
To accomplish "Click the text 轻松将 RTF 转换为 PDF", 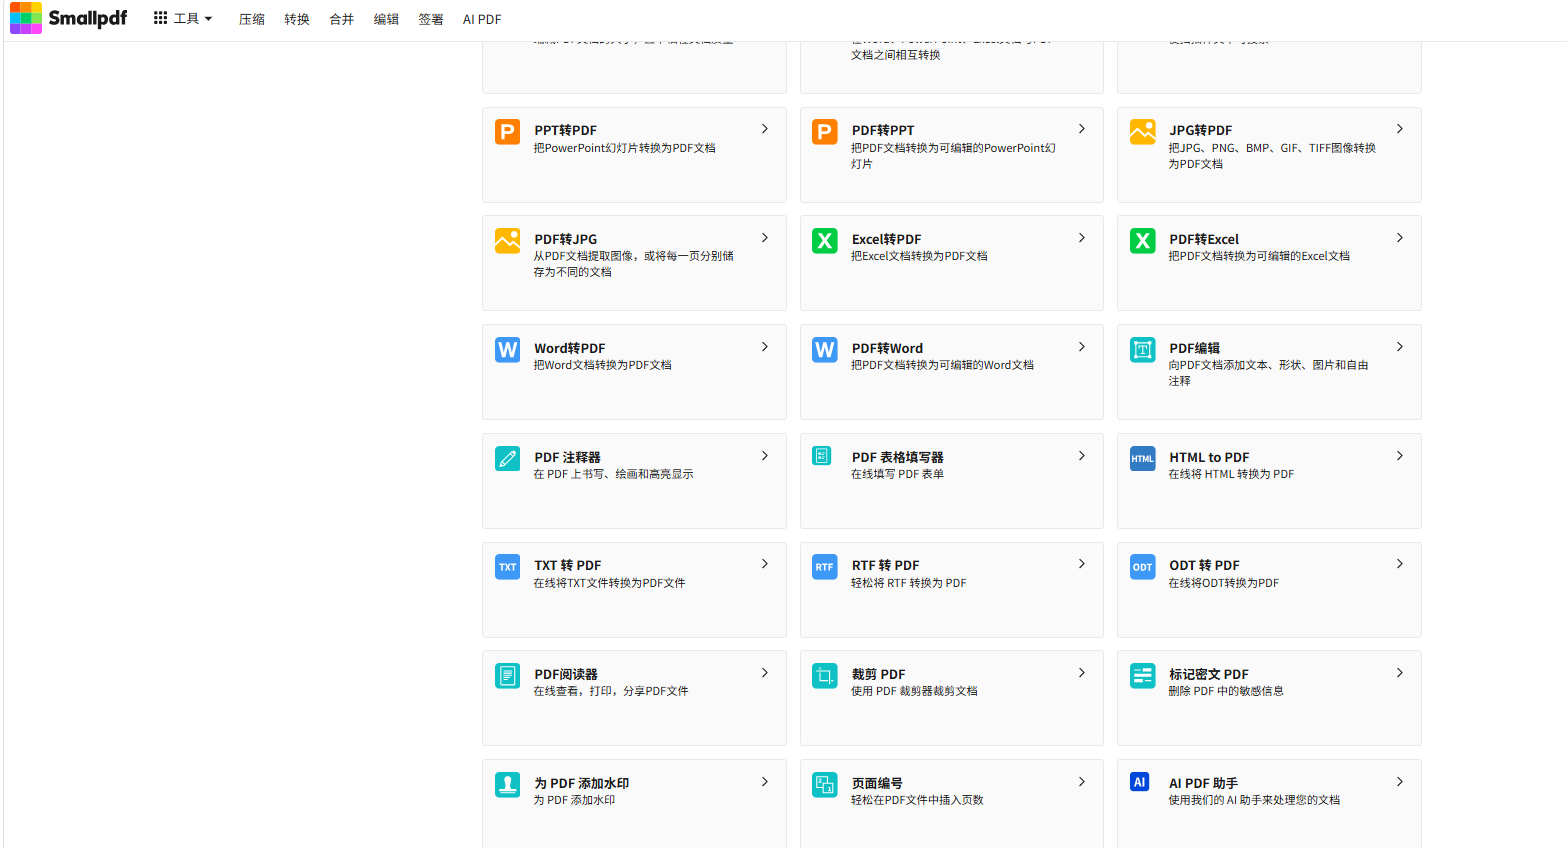I will [909, 583].
